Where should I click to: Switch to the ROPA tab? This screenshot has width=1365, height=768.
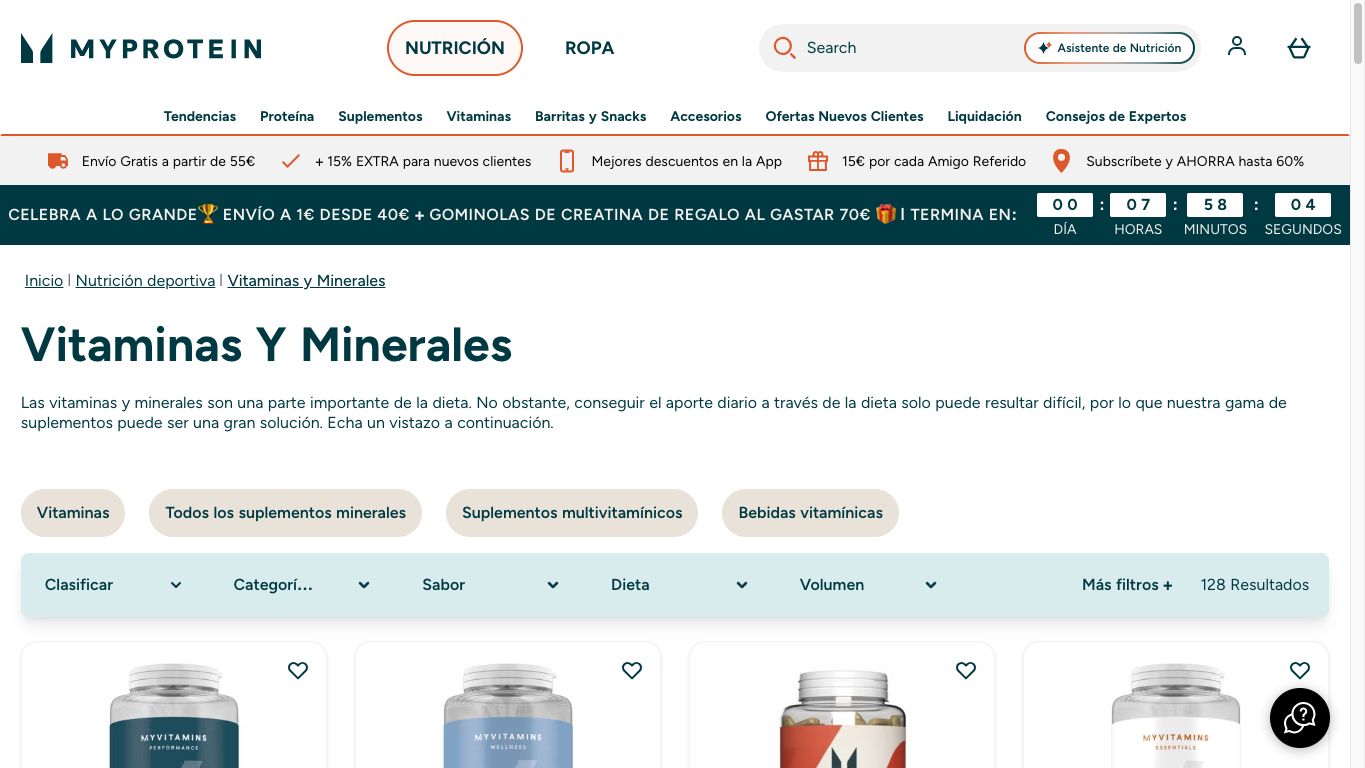click(589, 48)
